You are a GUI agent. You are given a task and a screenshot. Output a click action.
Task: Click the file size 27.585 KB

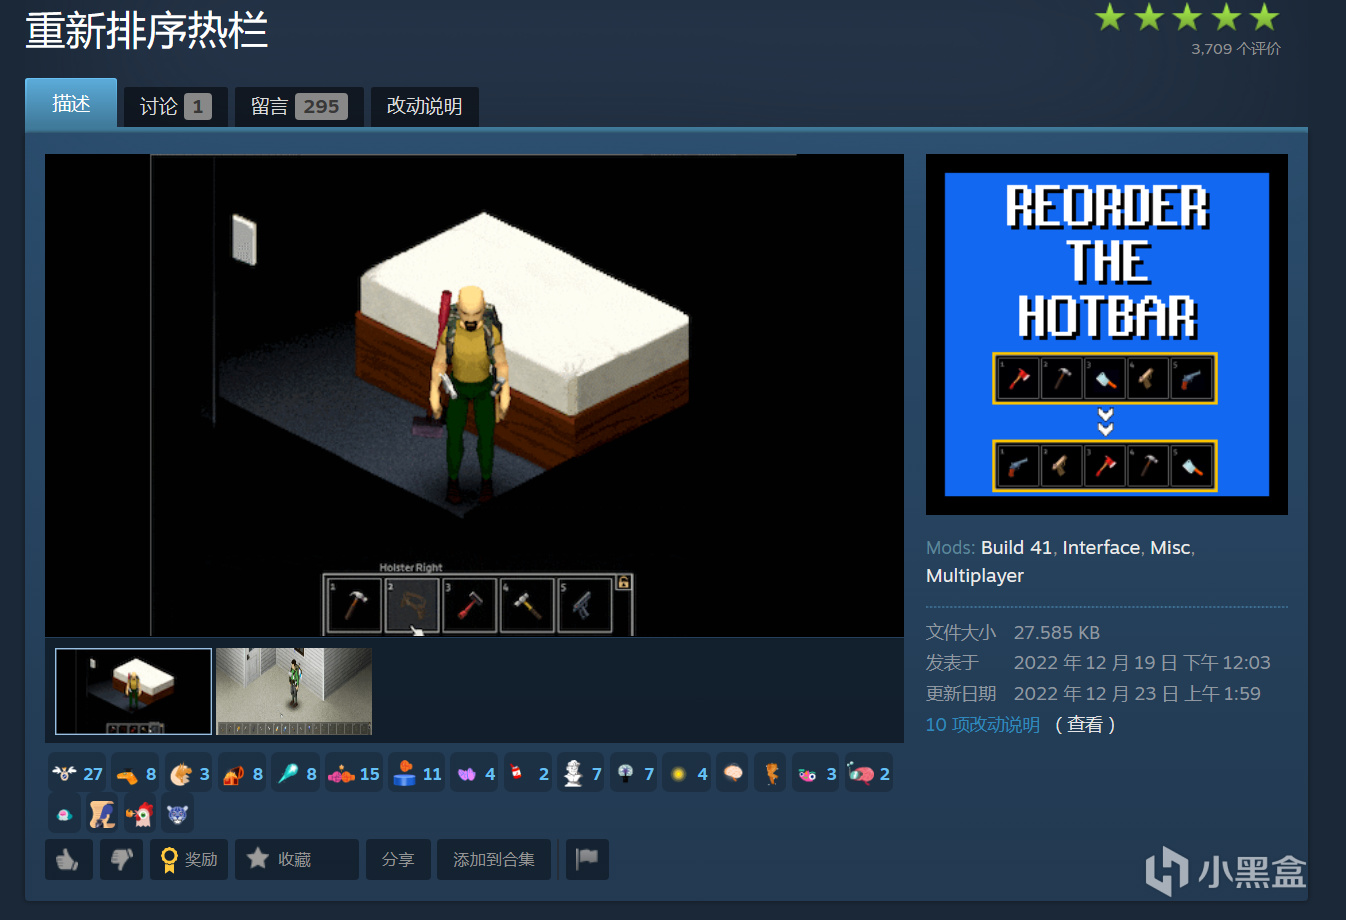[x=1057, y=632]
